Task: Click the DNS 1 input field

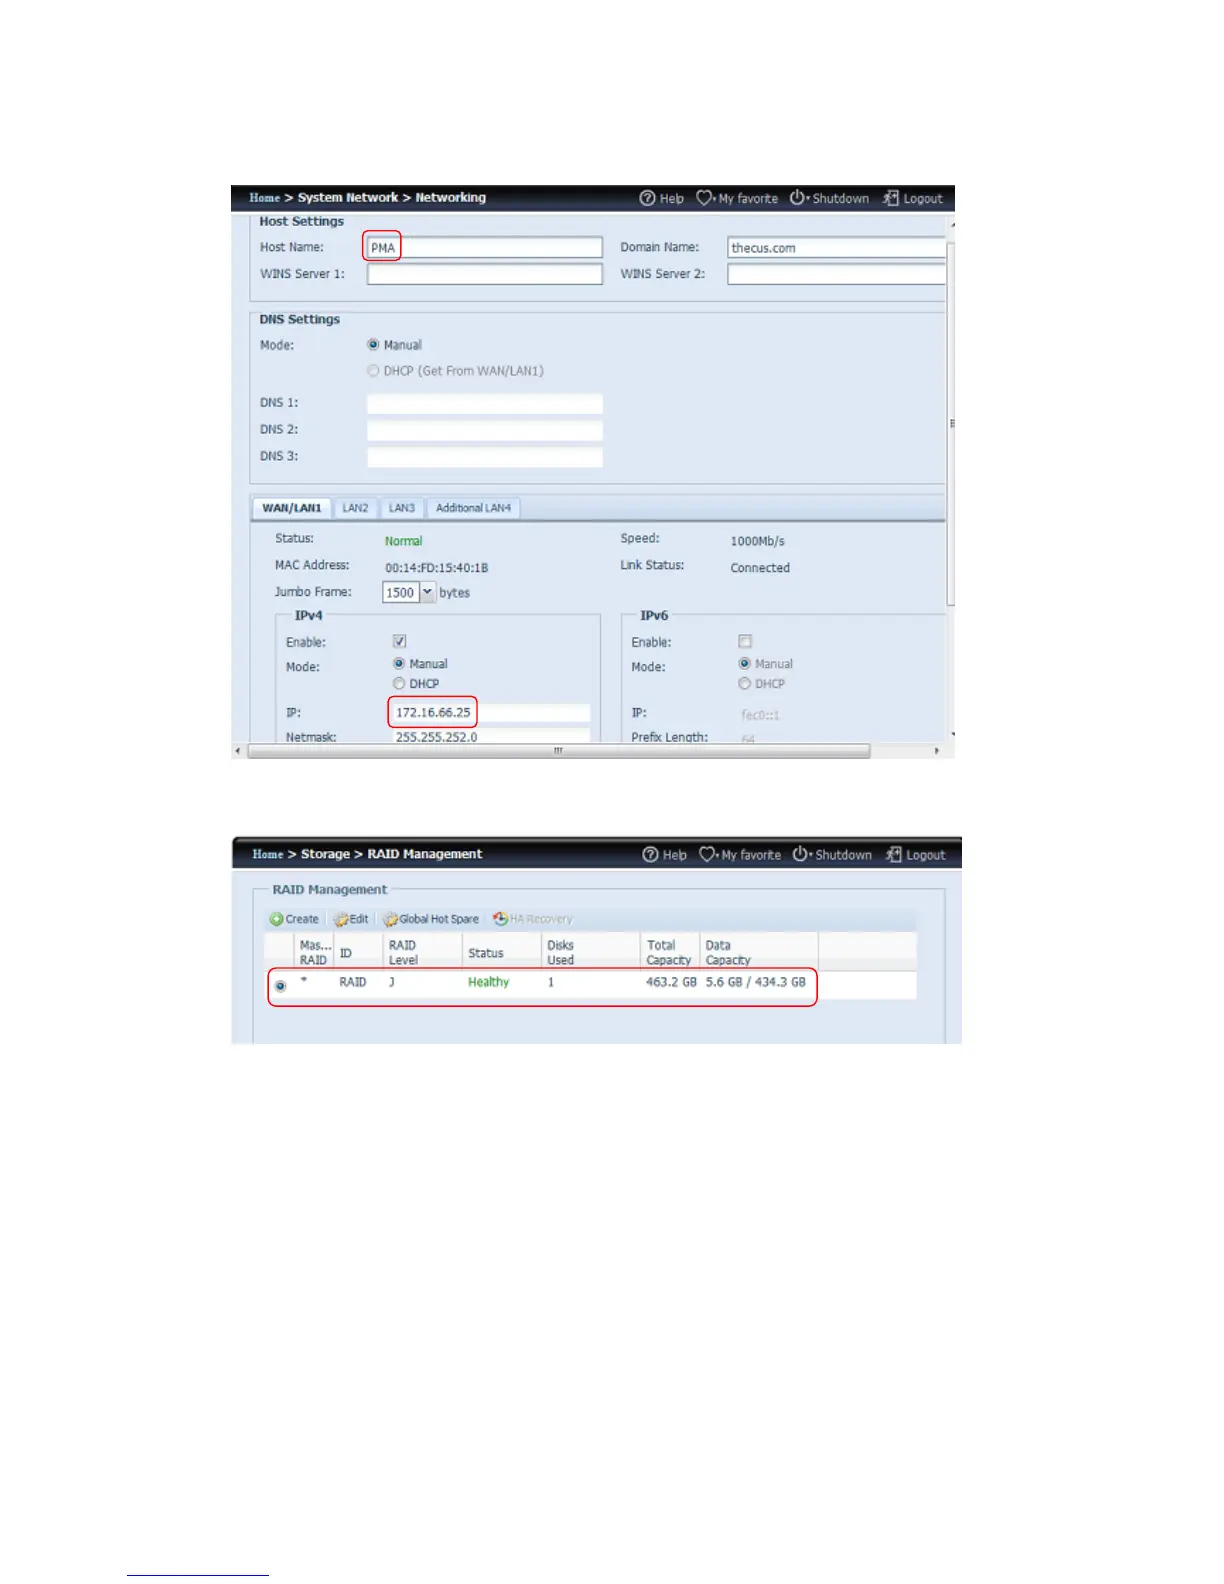Action: coord(485,403)
